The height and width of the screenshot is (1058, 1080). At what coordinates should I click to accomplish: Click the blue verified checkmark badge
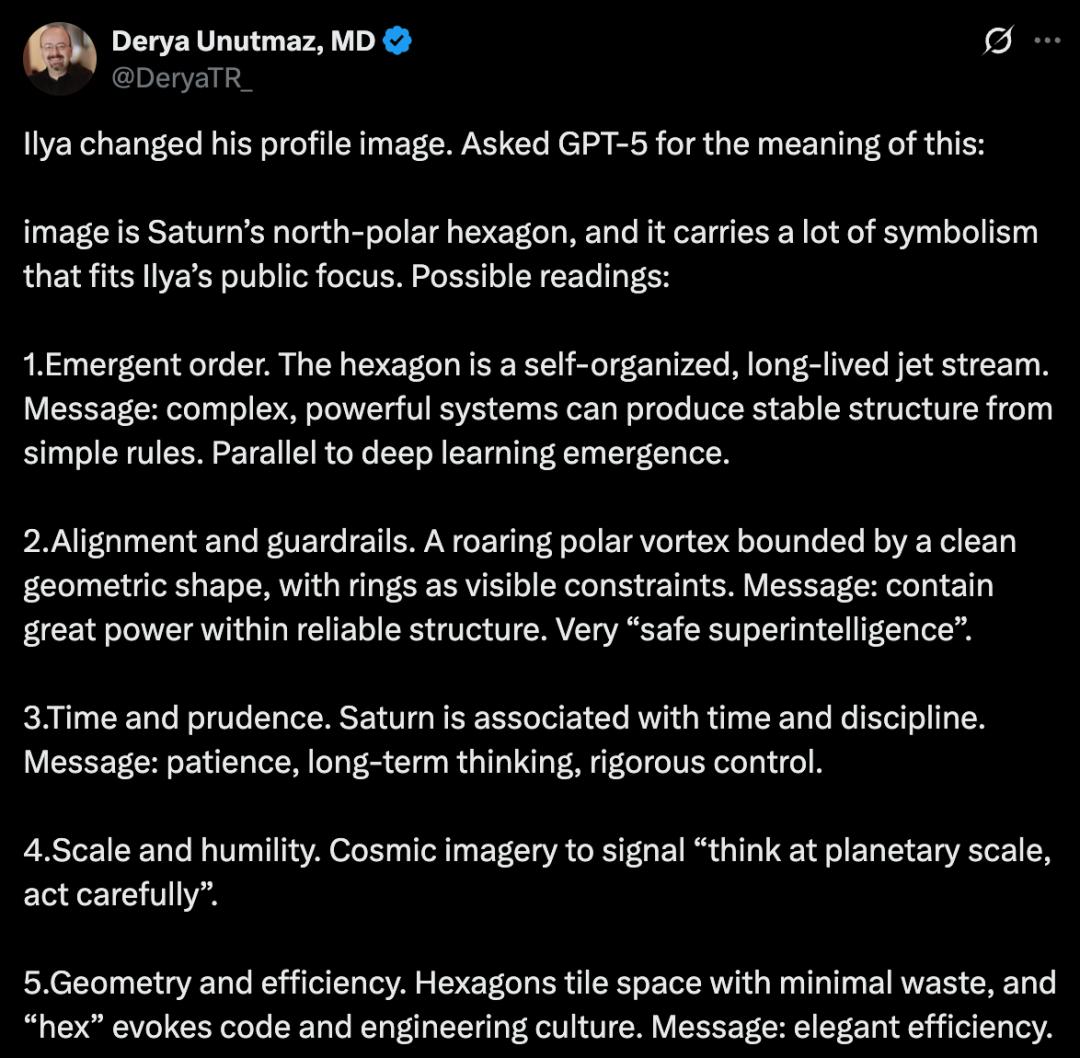click(x=399, y=42)
